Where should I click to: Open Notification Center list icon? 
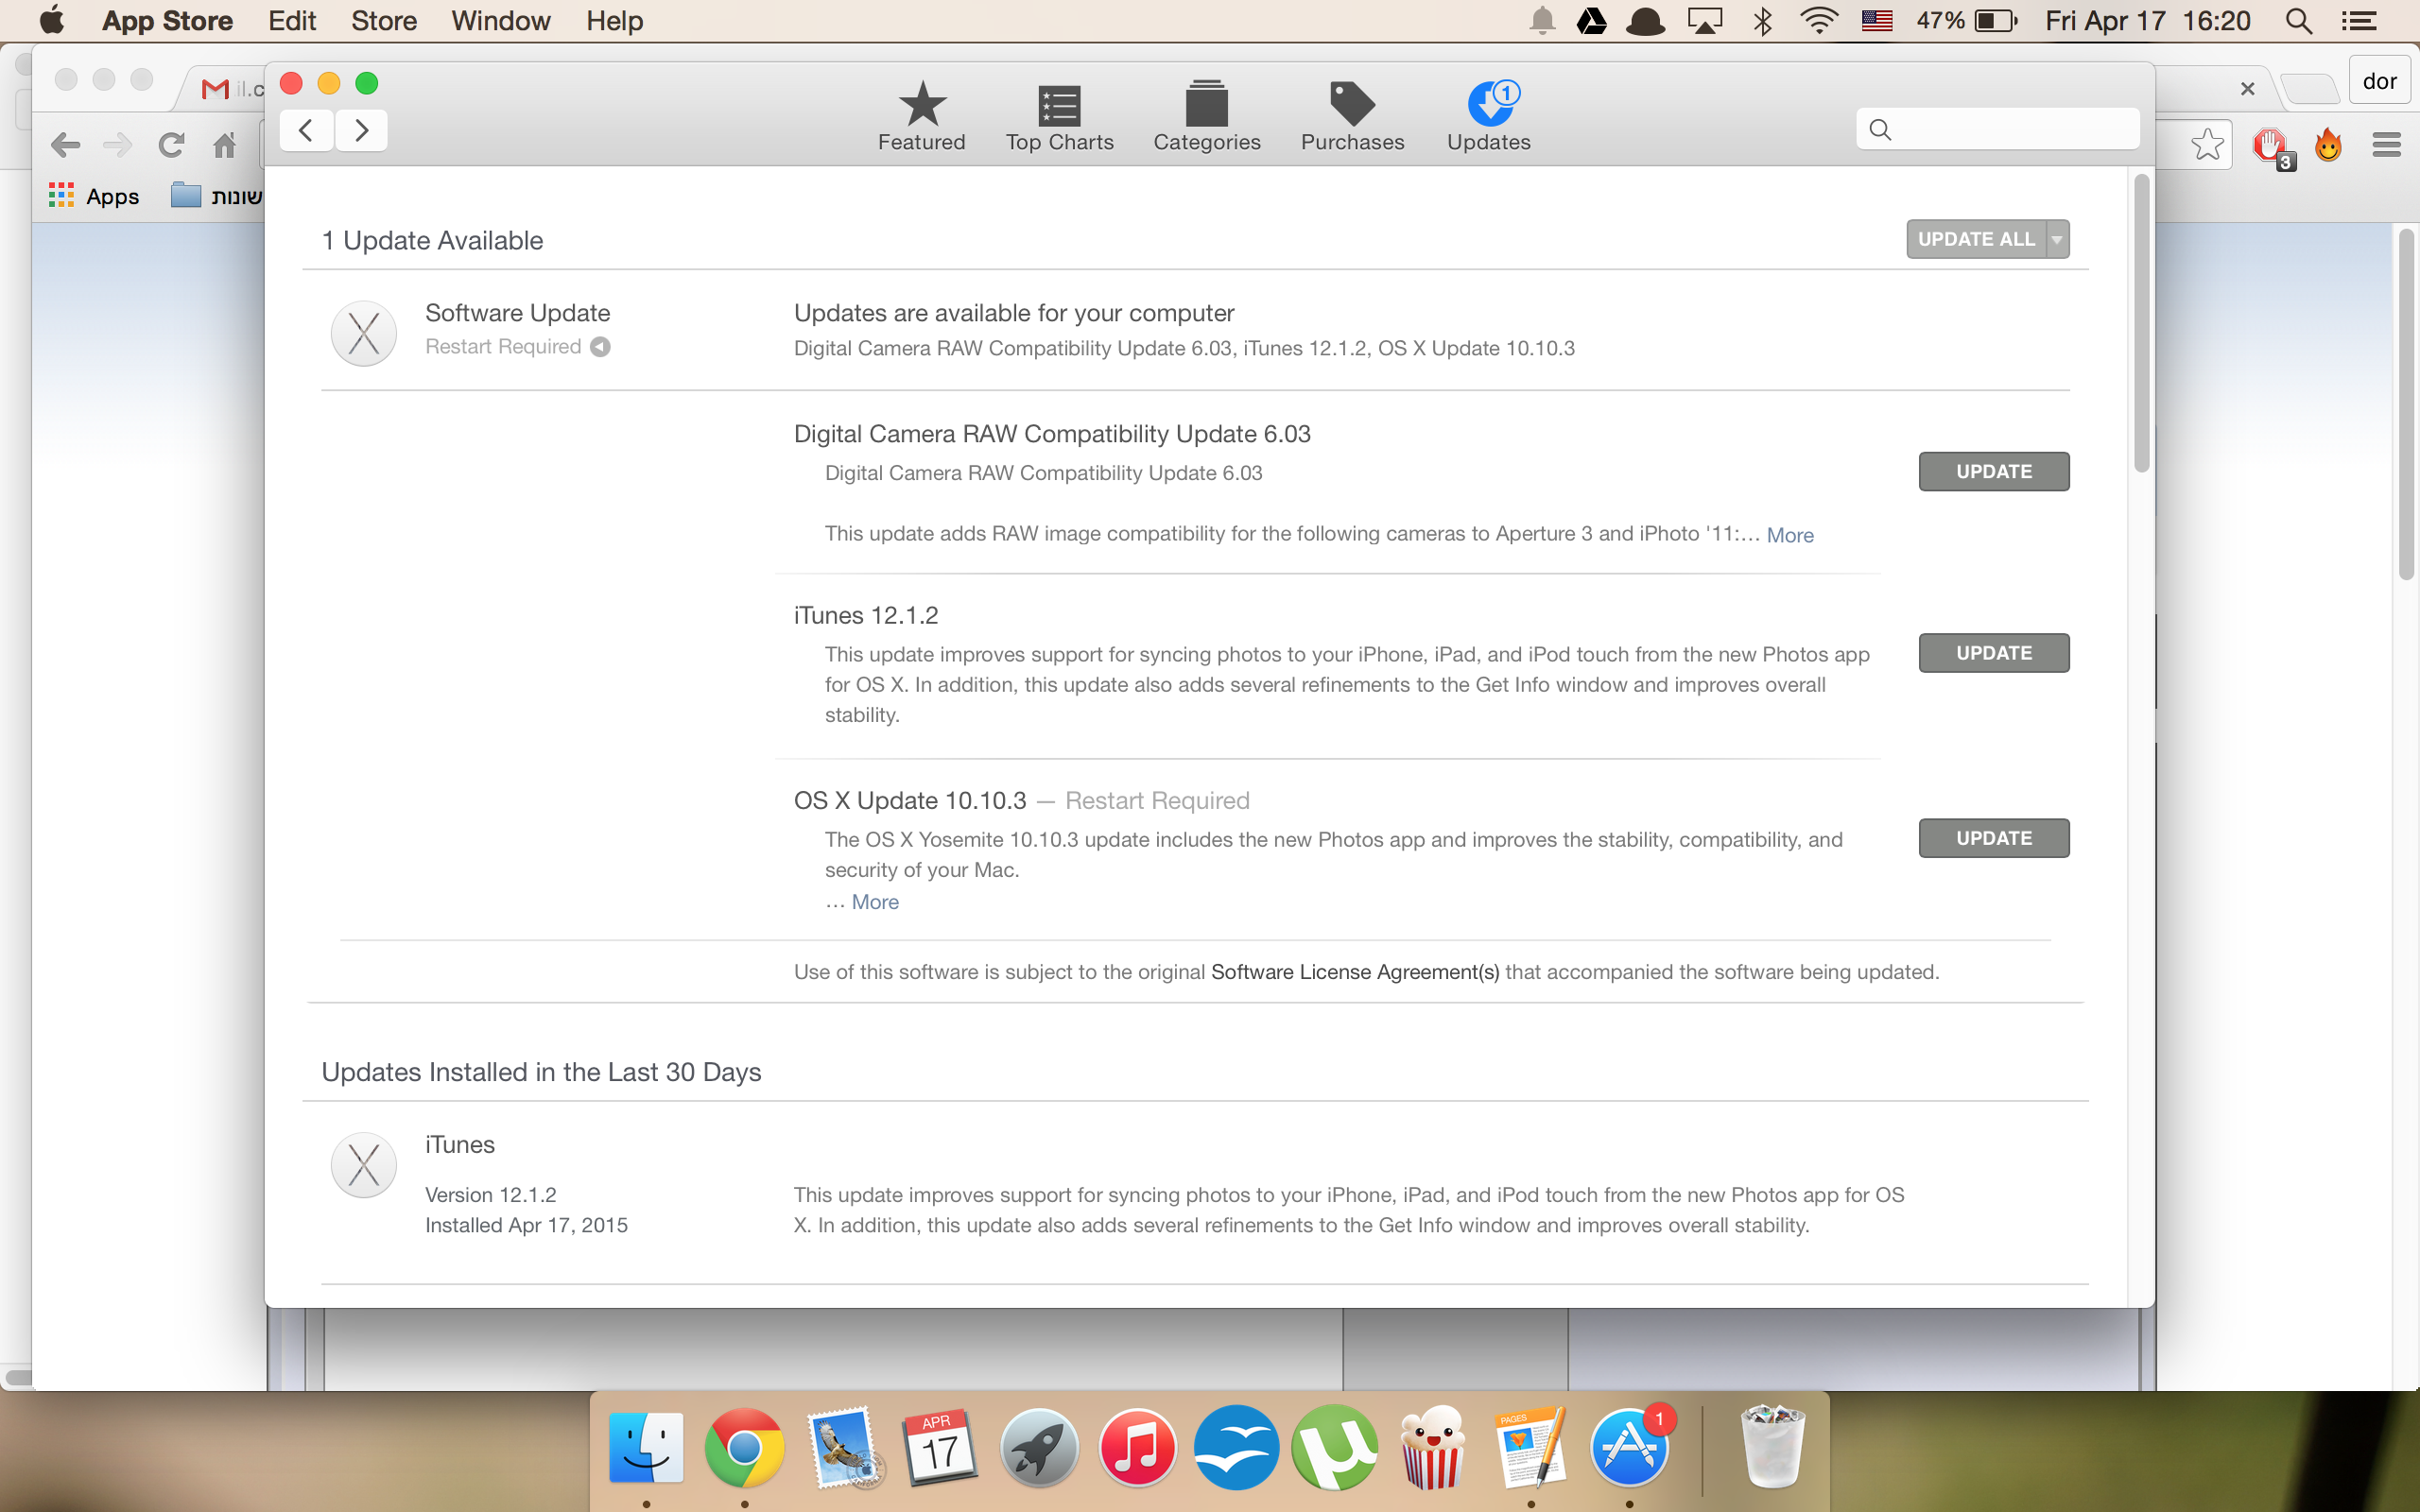pos(2358,21)
